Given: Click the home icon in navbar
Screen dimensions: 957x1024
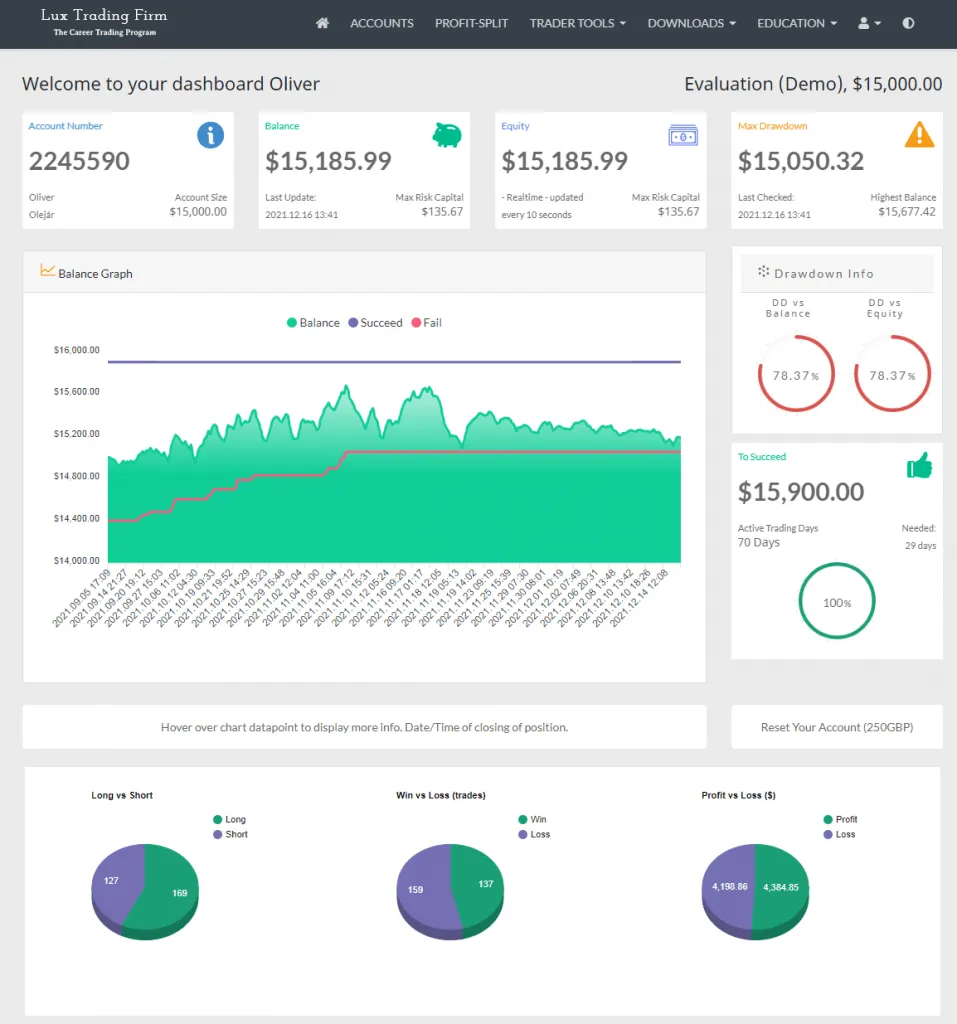Looking at the screenshot, I should 322,23.
